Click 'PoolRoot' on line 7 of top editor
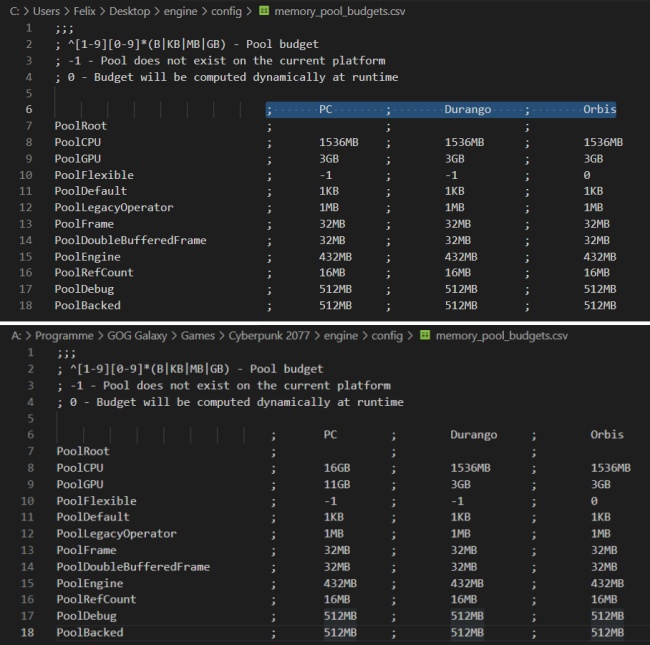Viewport: 650px width, 645px height. 81,126
